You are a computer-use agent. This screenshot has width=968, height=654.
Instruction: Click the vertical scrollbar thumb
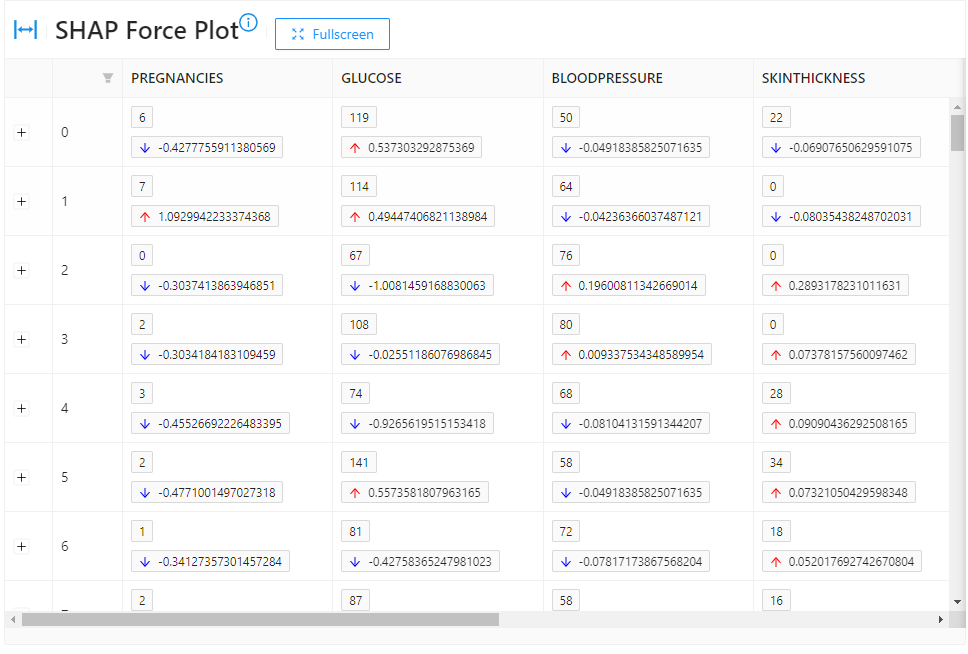pyautogui.click(x=957, y=132)
